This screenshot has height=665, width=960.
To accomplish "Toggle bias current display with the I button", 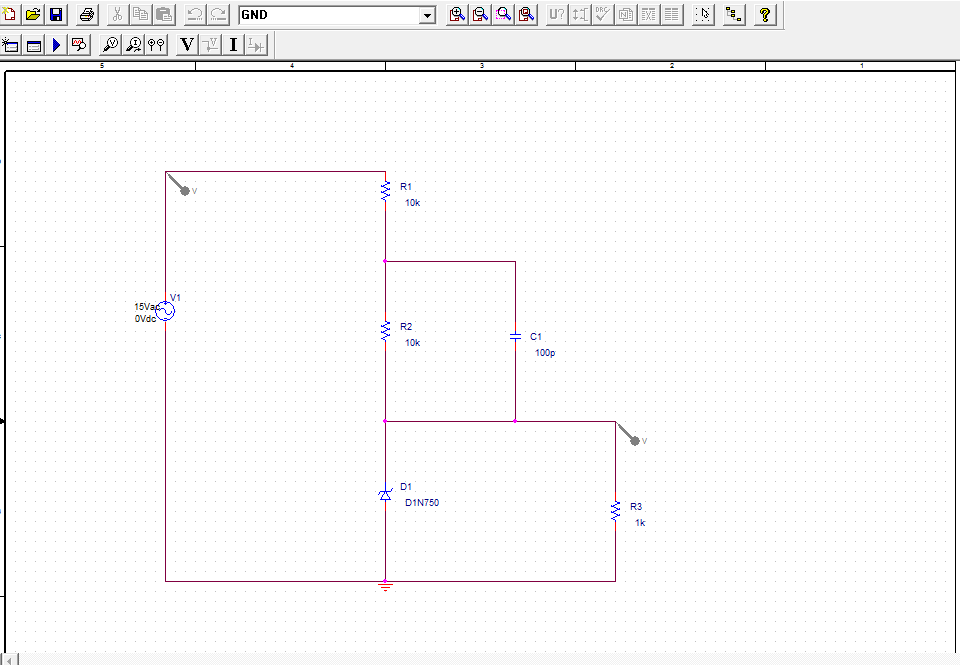I will pos(233,45).
